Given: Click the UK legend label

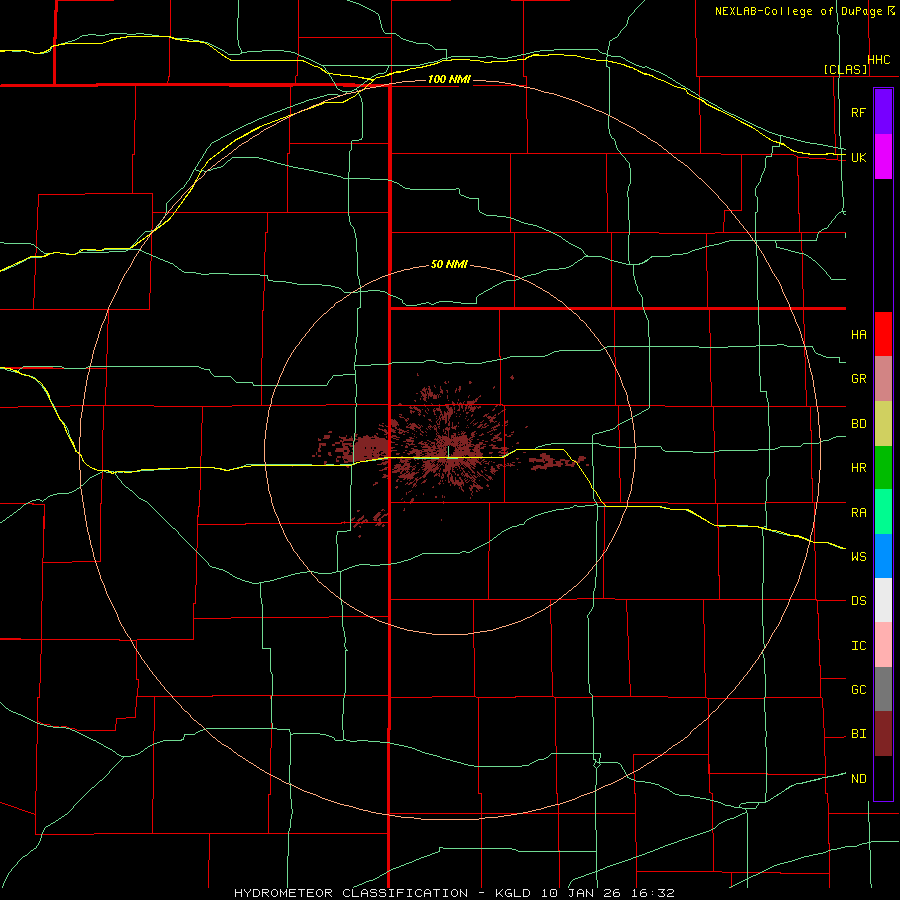Looking at the screenshot, I should pyautogui.click(x=858, y=157).
